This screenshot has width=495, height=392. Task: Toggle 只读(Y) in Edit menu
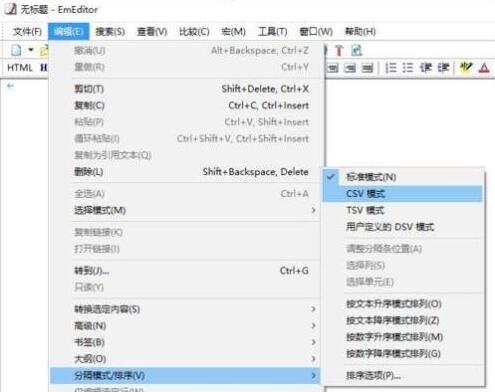tap(185, 287)
